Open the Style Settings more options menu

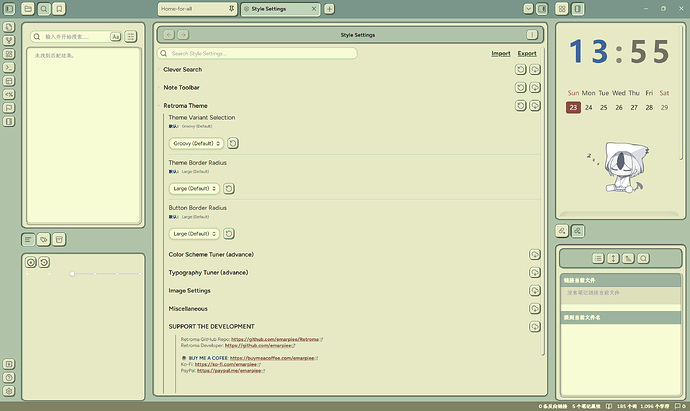click(x=532, y=35)
